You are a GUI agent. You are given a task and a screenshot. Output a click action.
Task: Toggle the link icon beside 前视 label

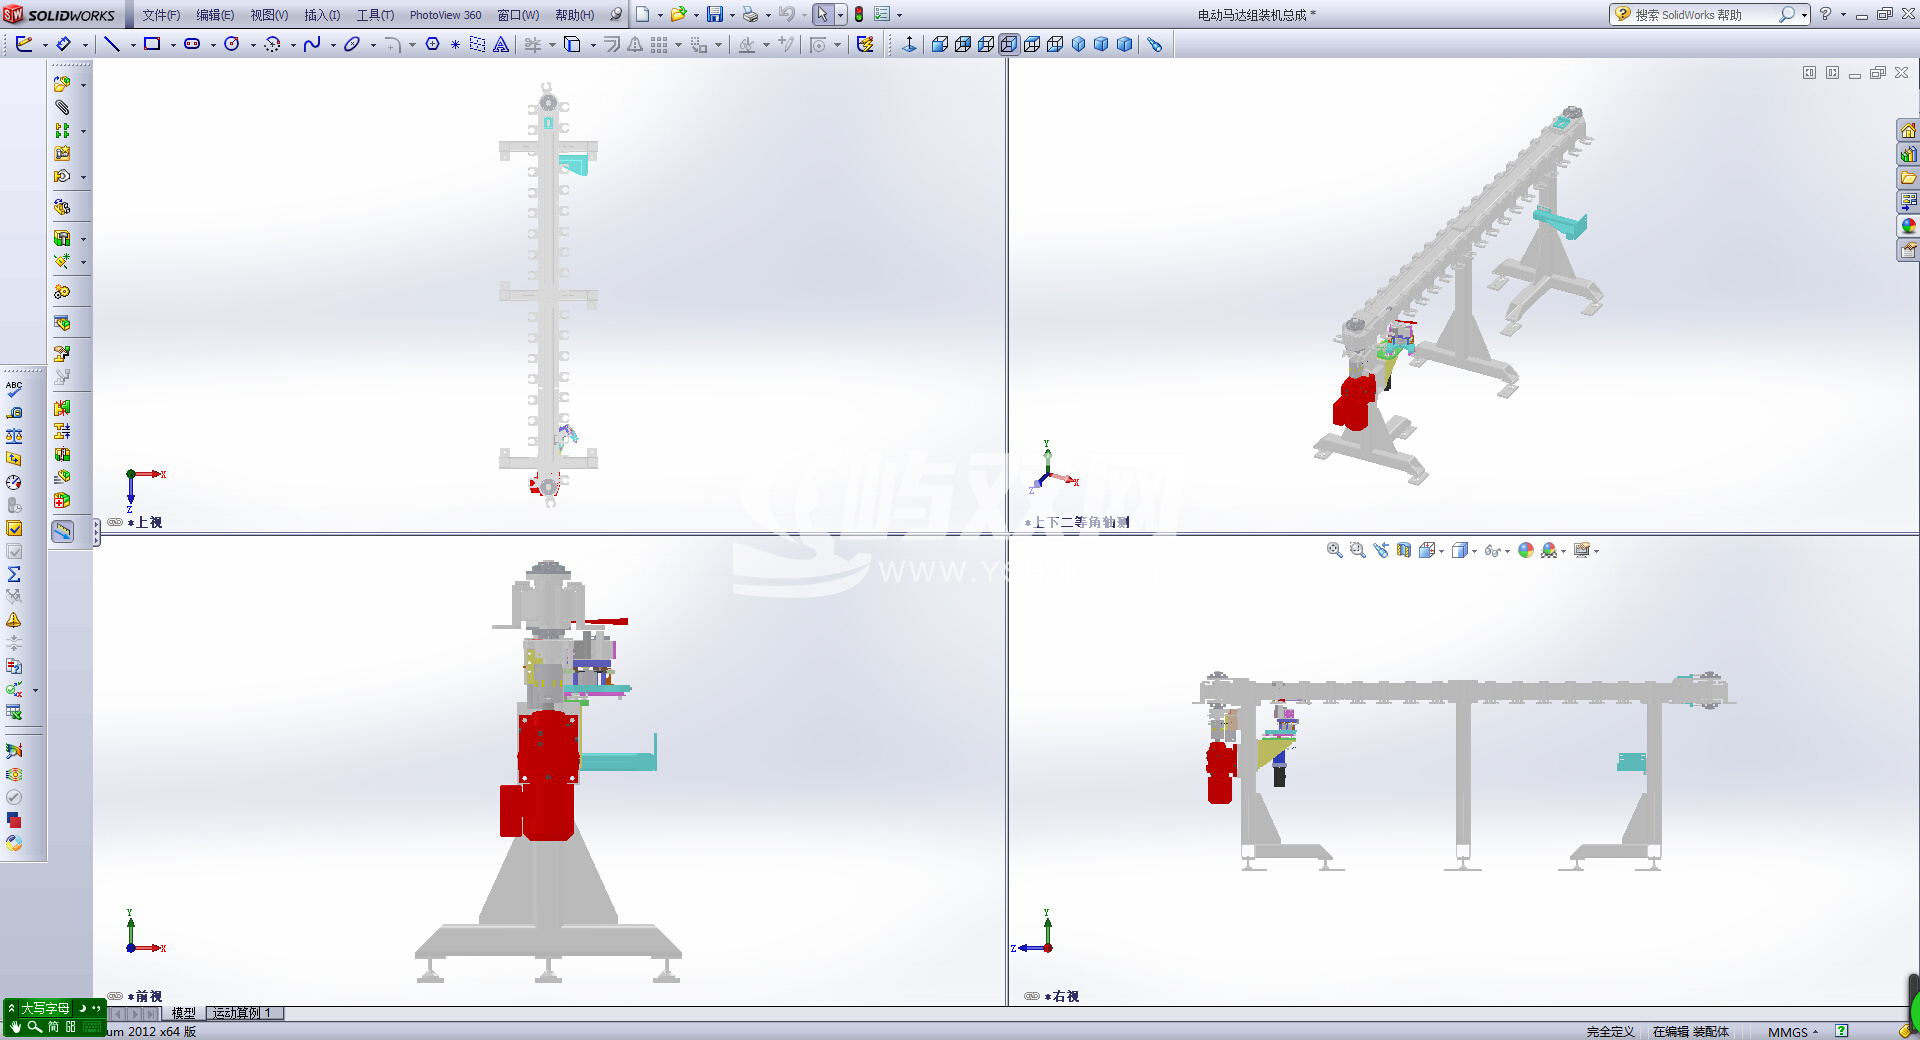(115, 996)
